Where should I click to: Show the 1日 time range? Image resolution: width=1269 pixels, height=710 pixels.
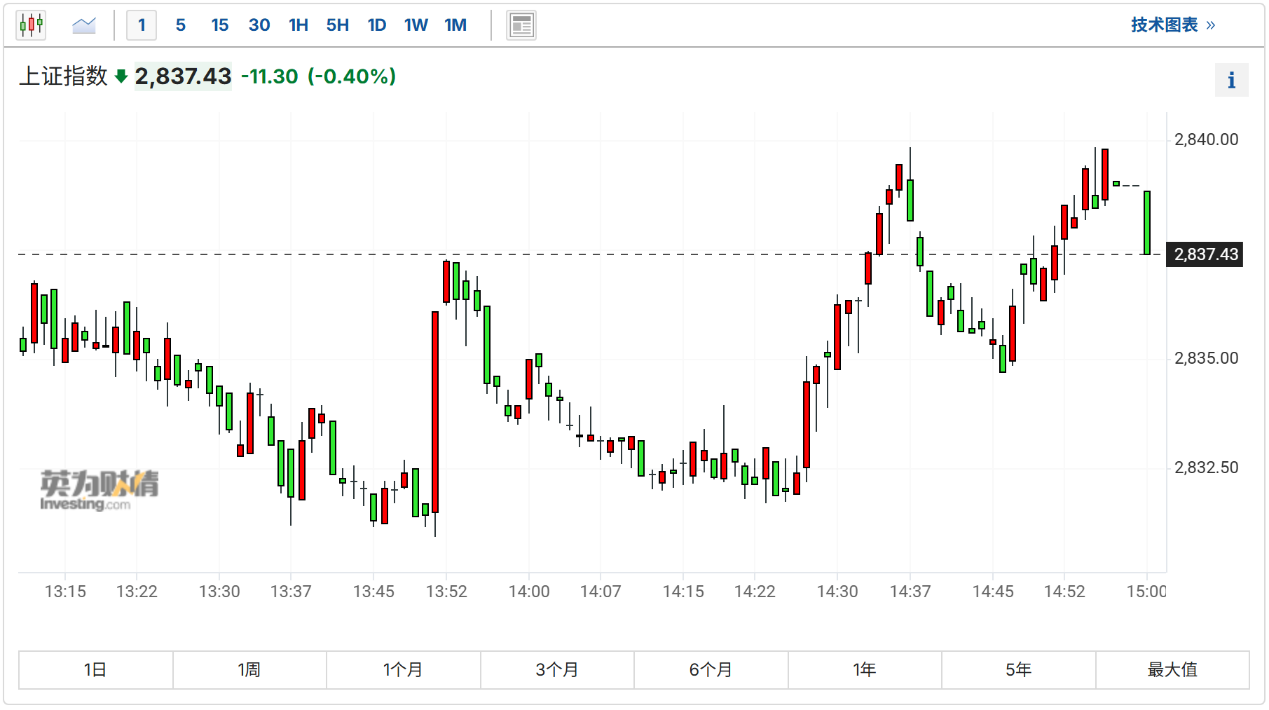(x=95, y=670)
